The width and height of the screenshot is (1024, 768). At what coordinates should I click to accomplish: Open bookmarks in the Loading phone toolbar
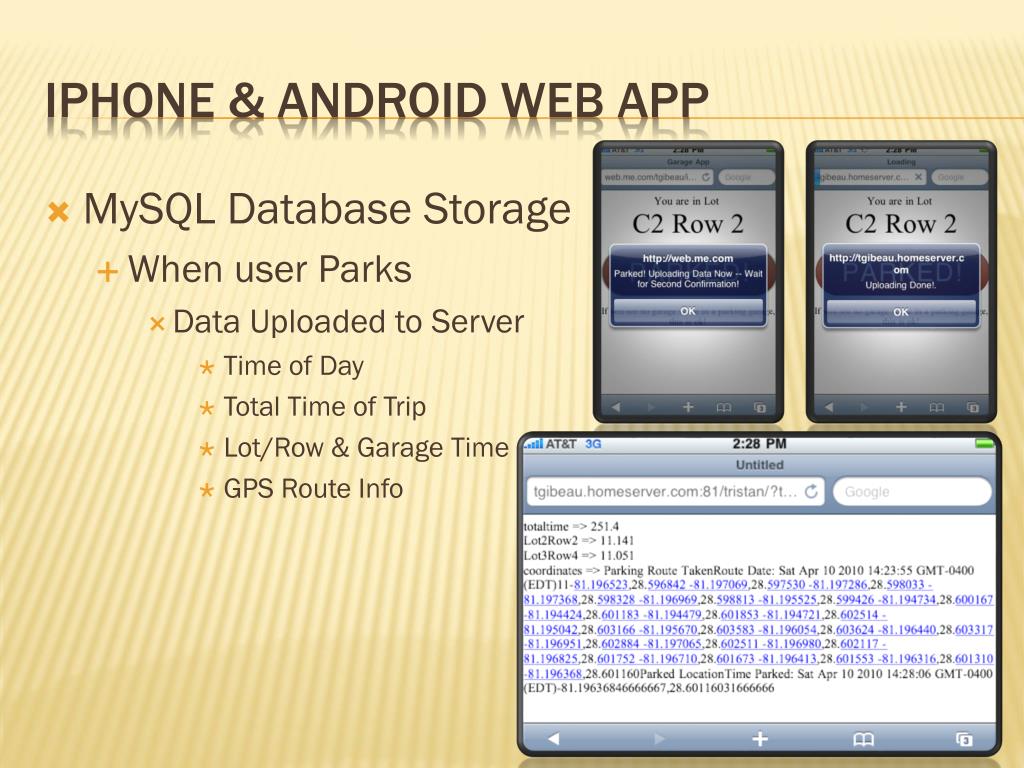tap(936, 408)
